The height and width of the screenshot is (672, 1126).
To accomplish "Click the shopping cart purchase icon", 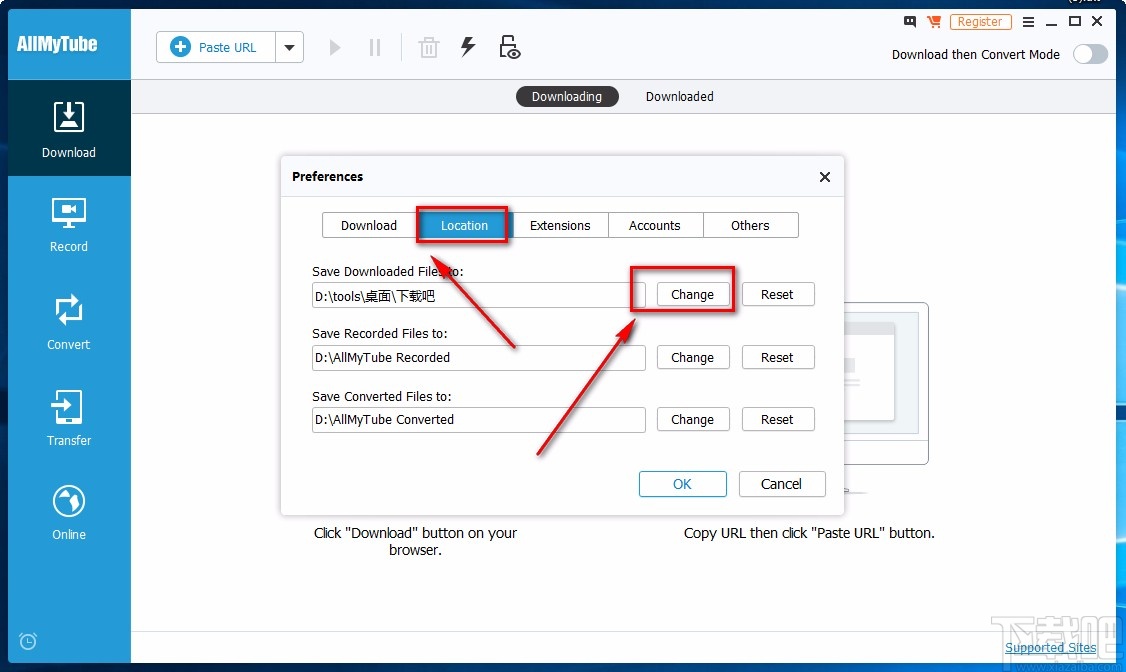I will [934, 22].
